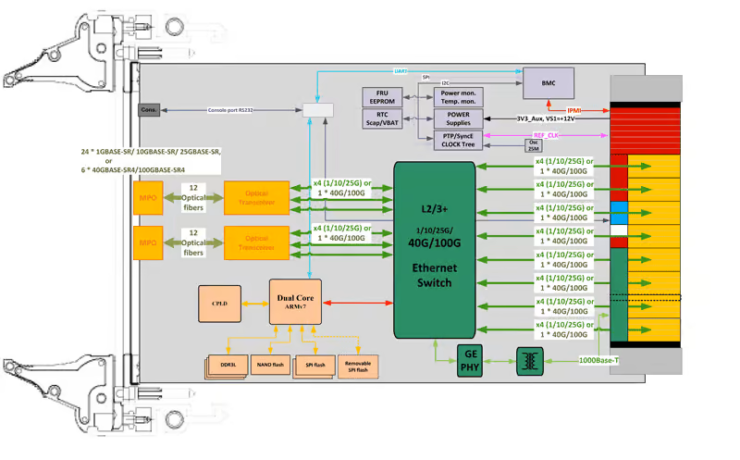
Task: Click the Osc 25M oscillator box
Action: click(x=533, y=145)
